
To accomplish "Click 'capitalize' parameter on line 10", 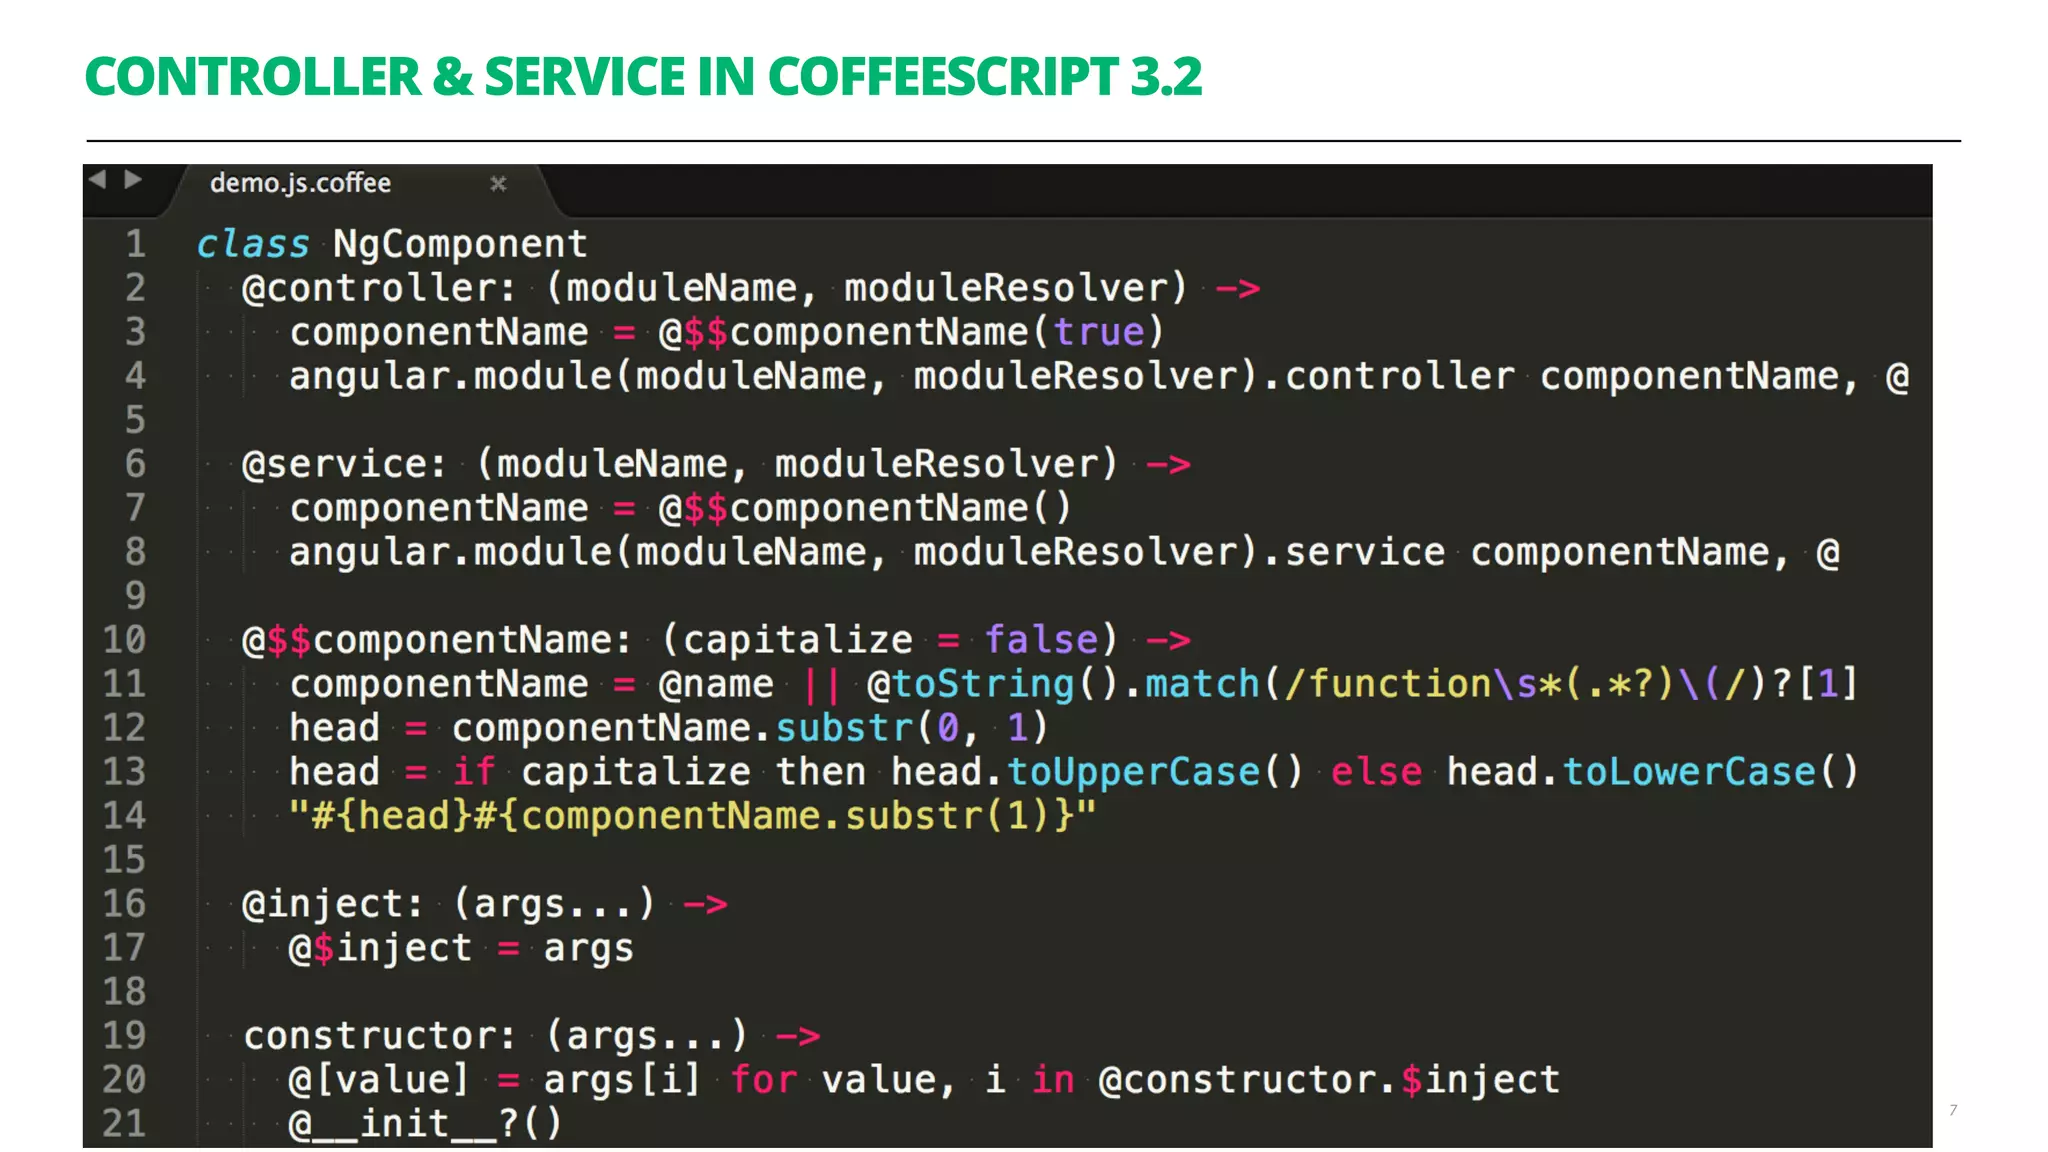I will [x=797, y=640].
